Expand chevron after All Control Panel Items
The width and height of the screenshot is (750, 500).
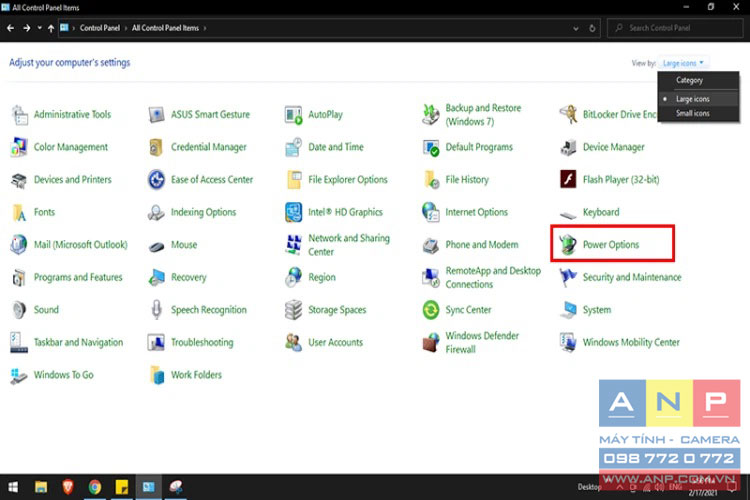tap(205, 28)
